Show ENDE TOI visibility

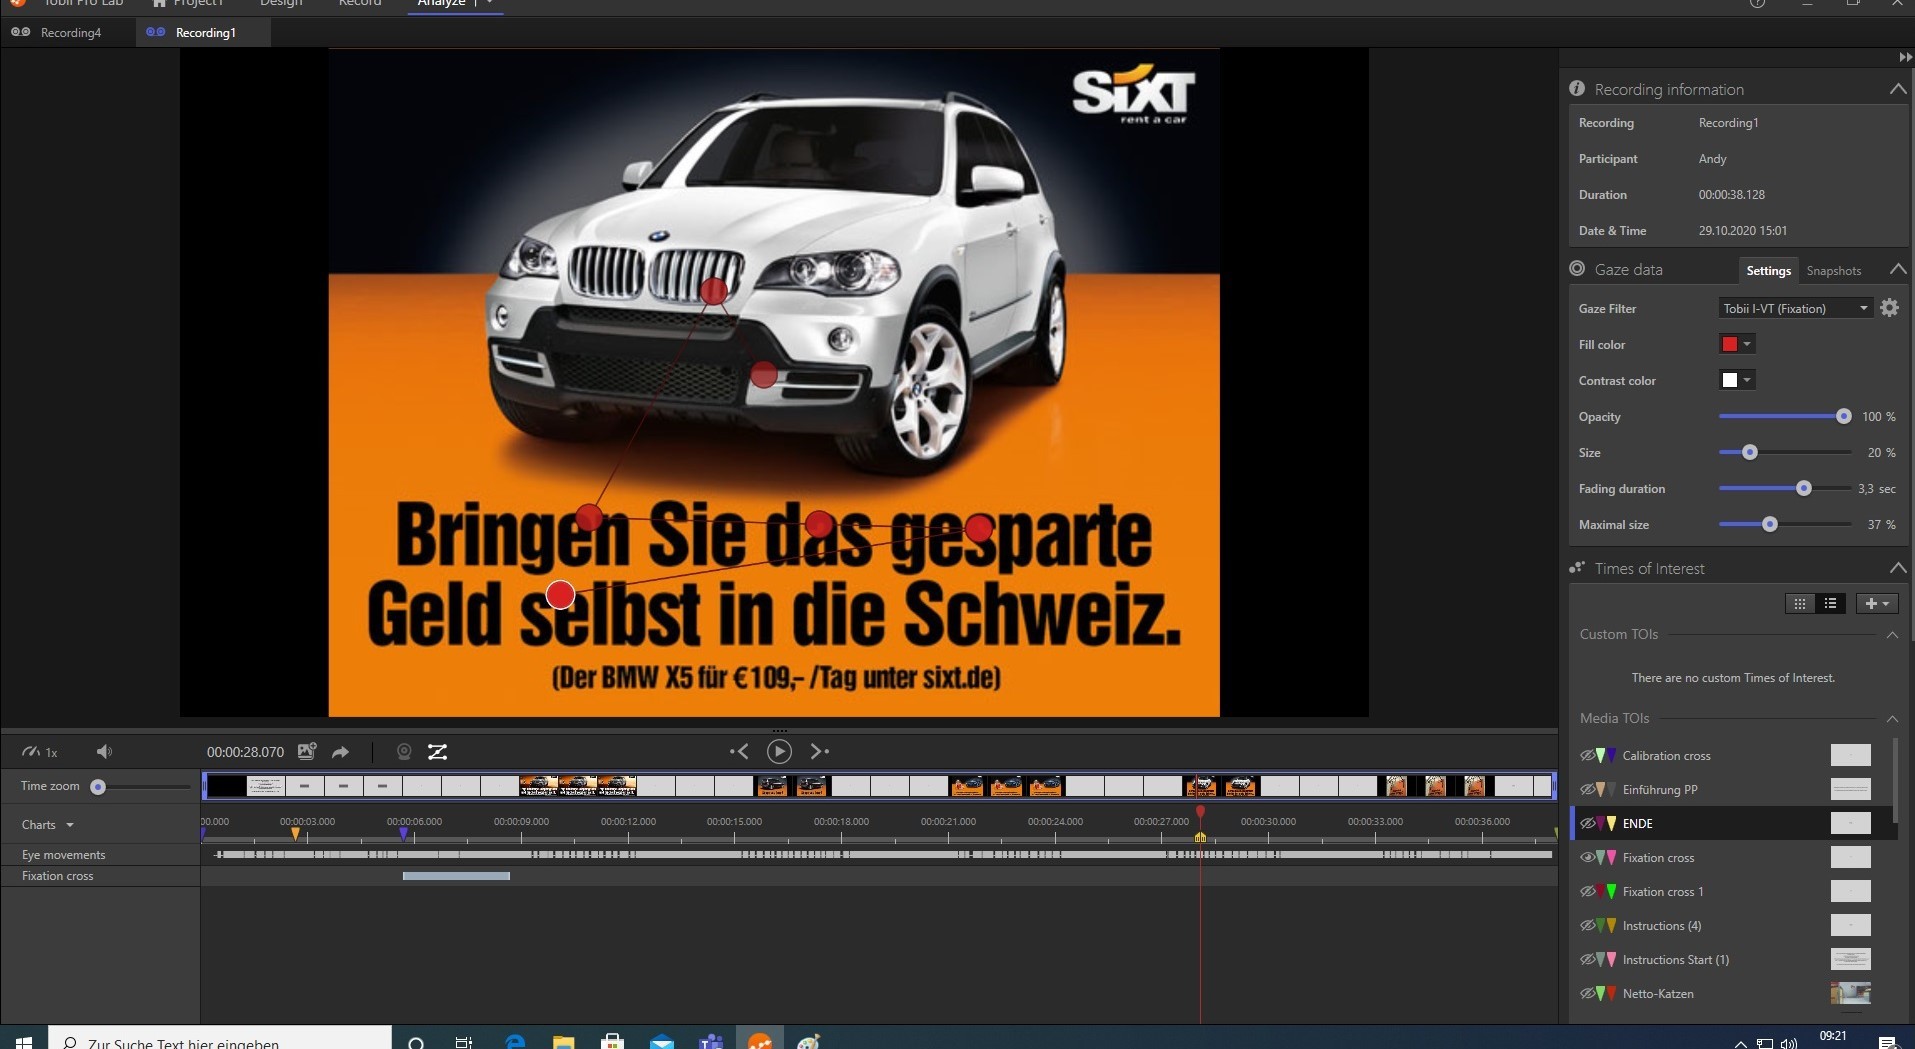pos(1587,823)
